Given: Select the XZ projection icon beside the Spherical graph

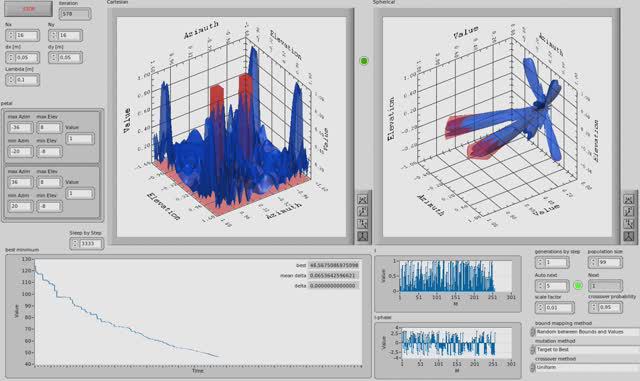Looking at the screenshot, I should [x=629, y=212].
